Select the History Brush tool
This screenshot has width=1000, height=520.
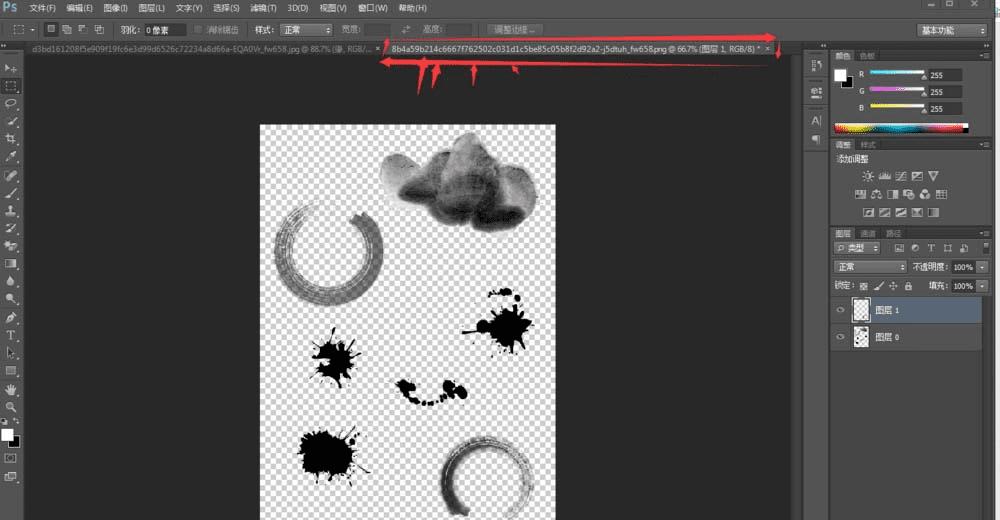pos(11,228)
